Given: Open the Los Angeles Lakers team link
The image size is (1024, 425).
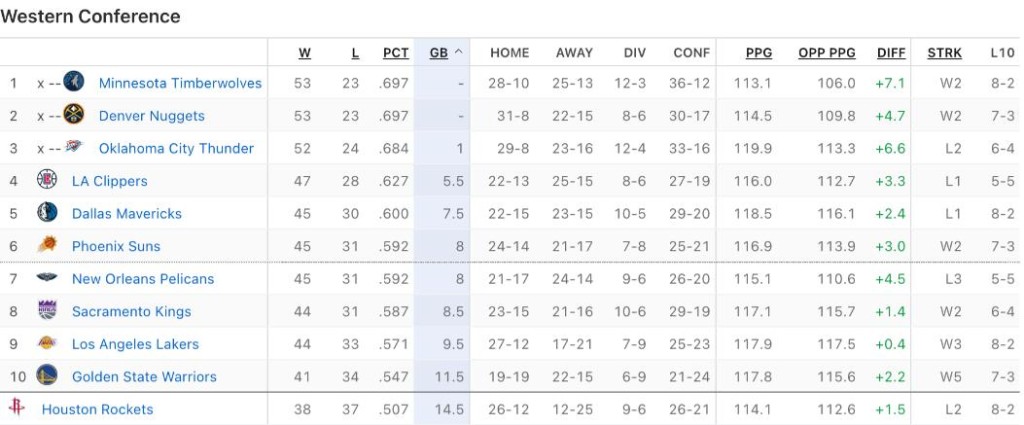Looking at the screenshot, I should [135, 344].
